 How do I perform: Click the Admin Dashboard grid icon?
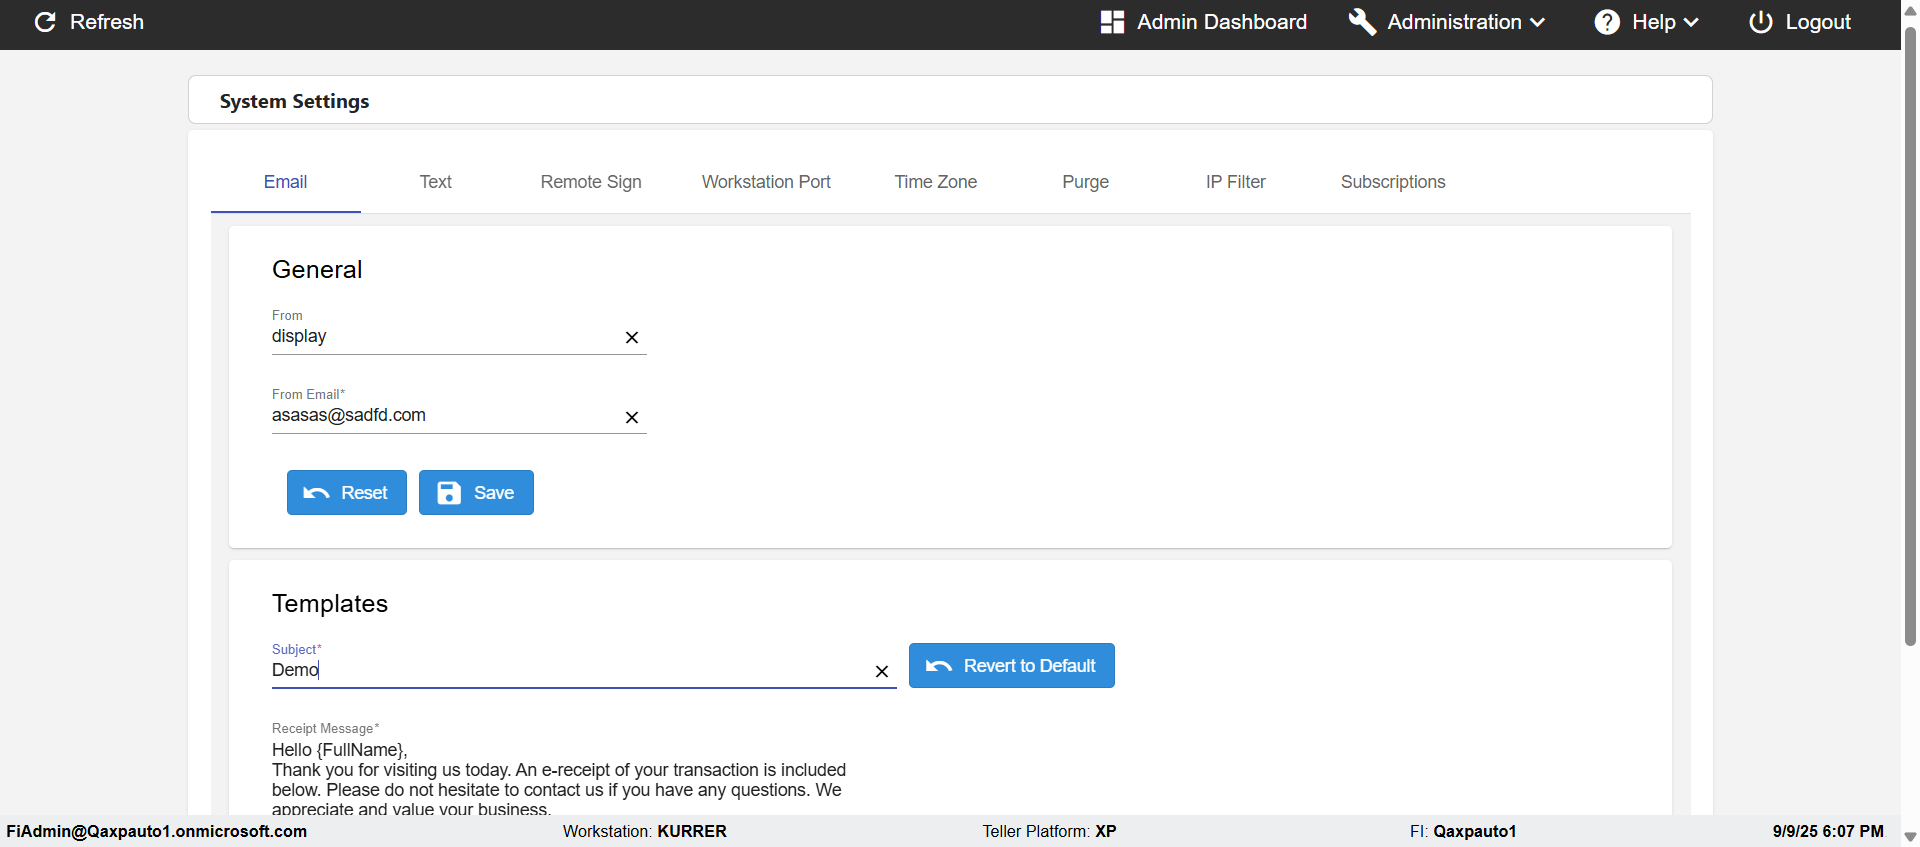(x=1112, y=22)
